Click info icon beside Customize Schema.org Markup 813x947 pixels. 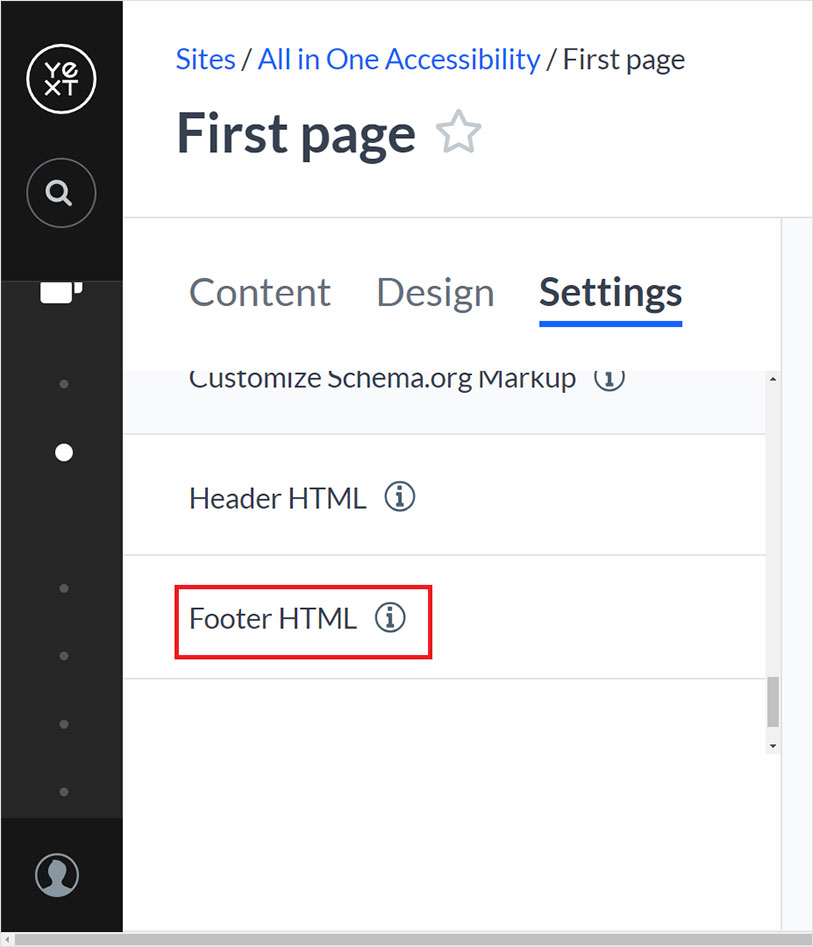(x=610, y=380)
